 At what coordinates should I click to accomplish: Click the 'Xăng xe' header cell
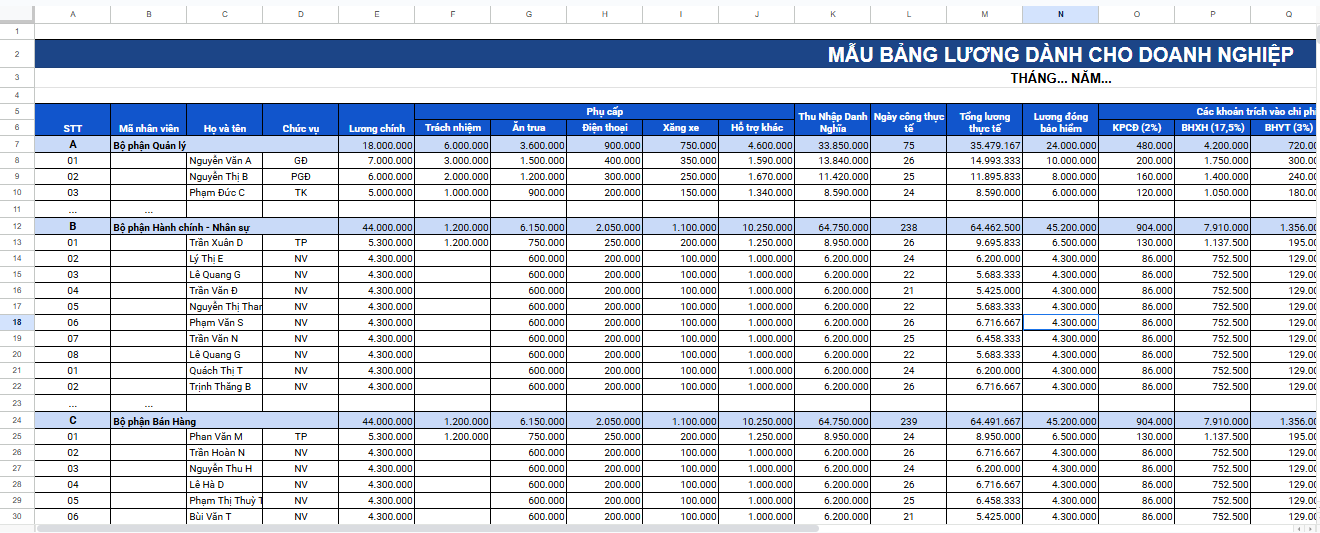(680, 128)
